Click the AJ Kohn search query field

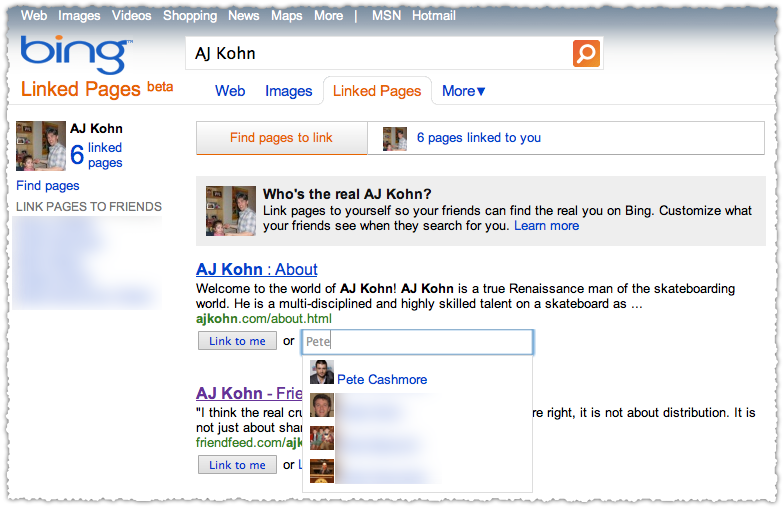click(379, 53)
